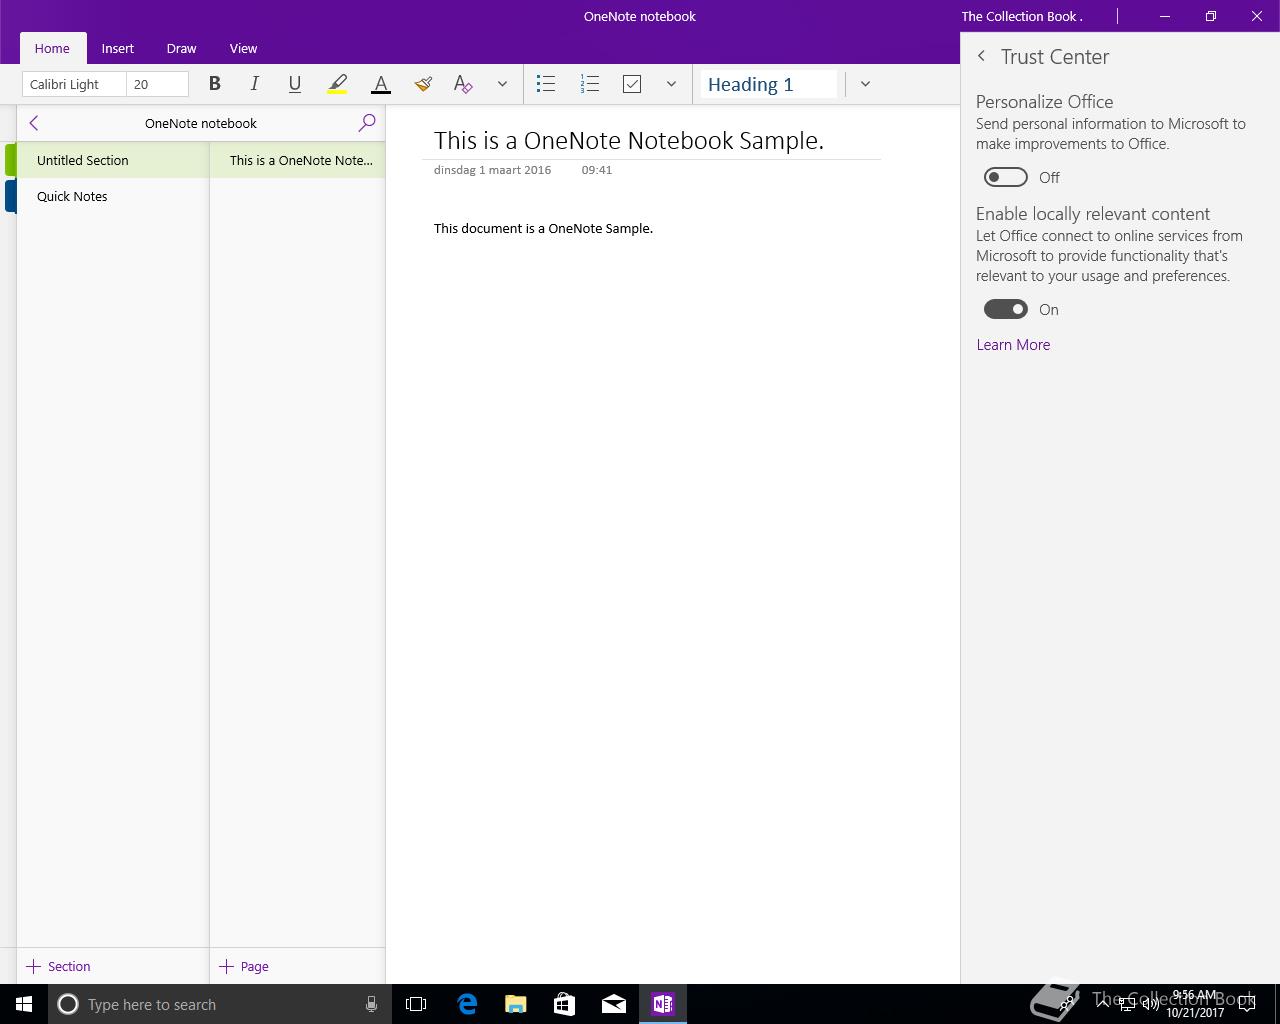Screen dimensions: 1280x1024
Task: Go back from Trust Center panel
Action: pos(982,57)
